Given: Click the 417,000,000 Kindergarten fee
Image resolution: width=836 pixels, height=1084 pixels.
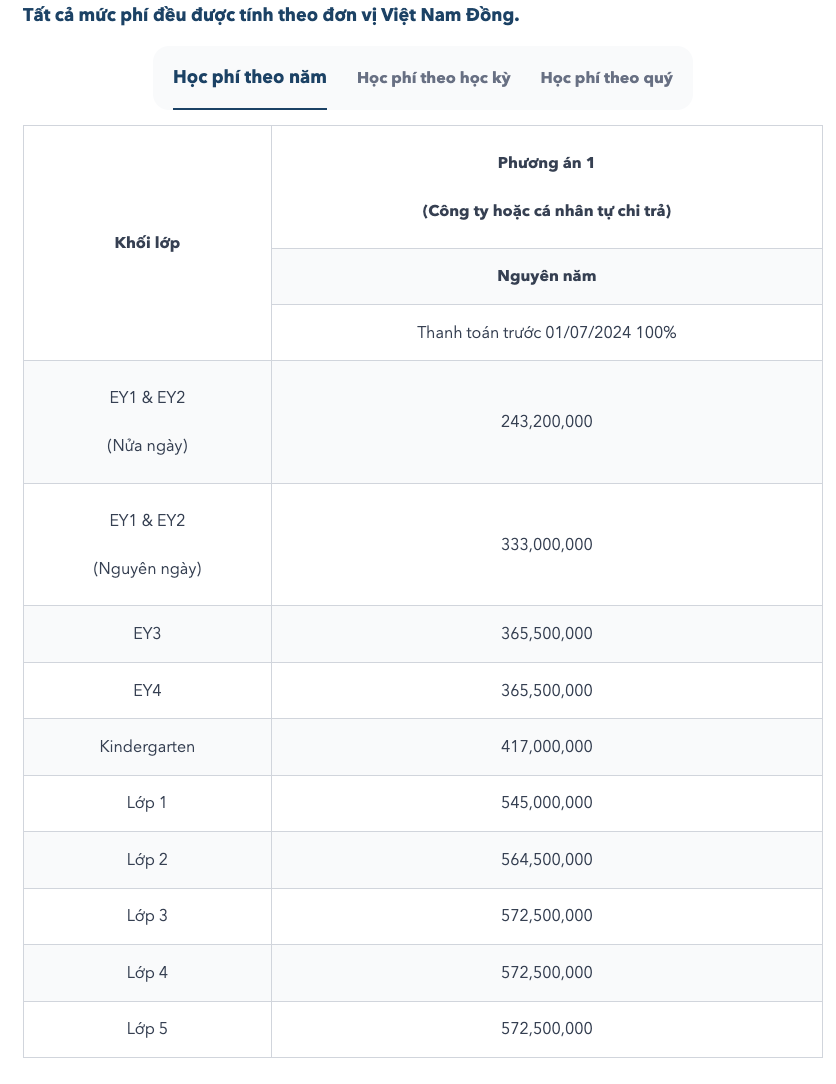Looking at the screenshot, I should [546, 747].
